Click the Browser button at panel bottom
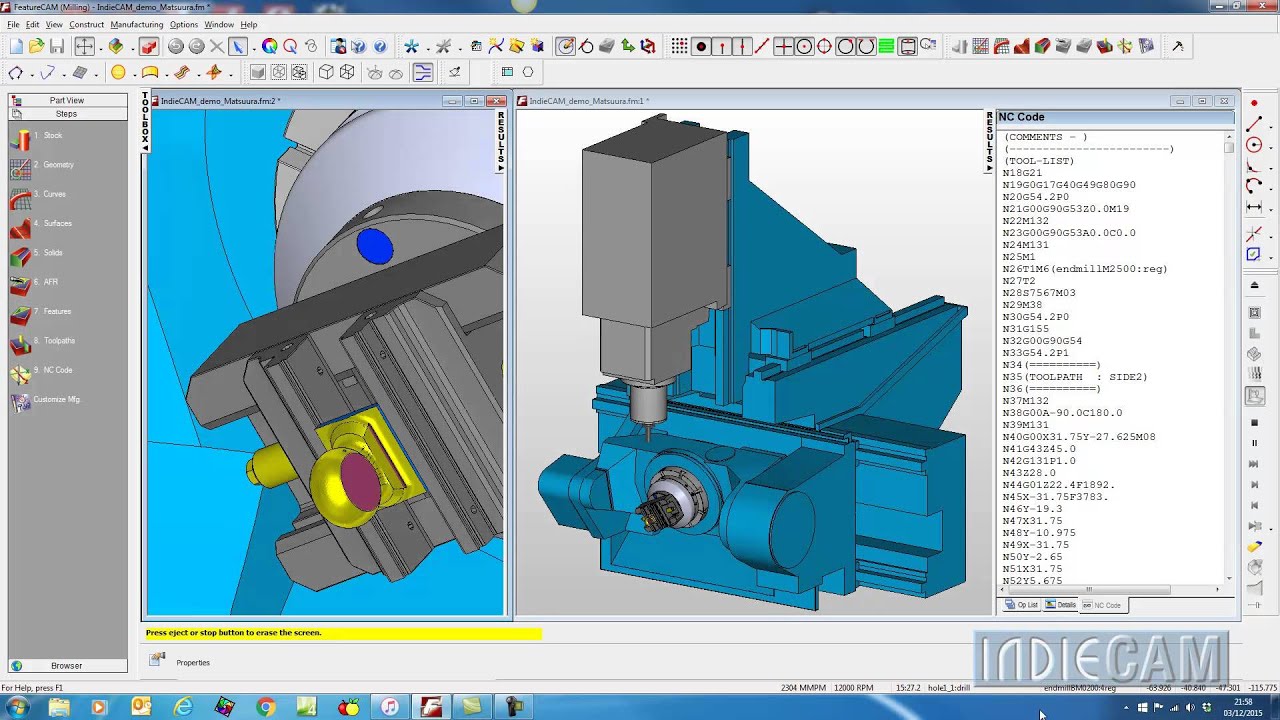Image resolution: width=1280 pixels, height=720 pixels. click(x=68, y=666)
